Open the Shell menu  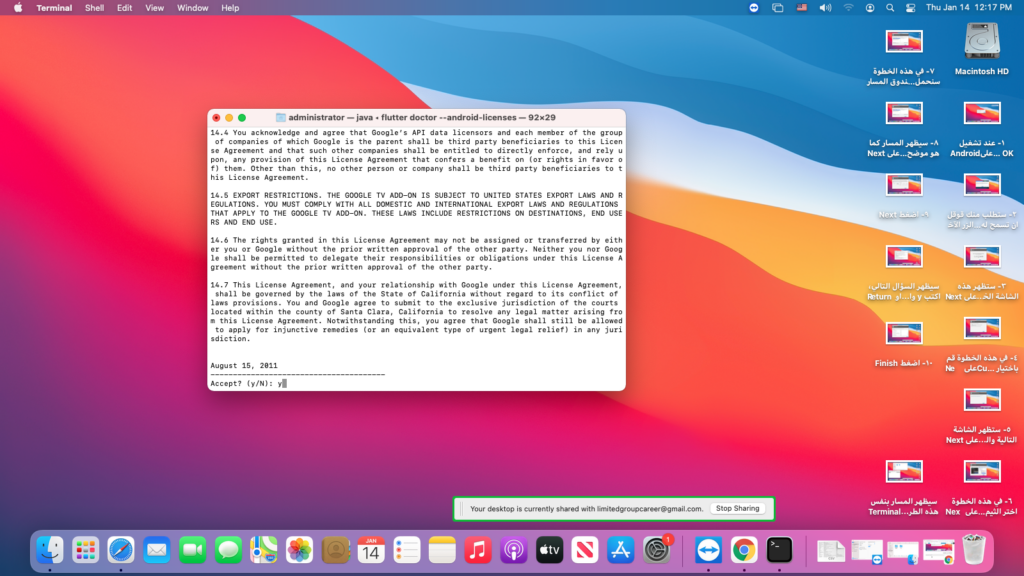[x=95, y=8]
